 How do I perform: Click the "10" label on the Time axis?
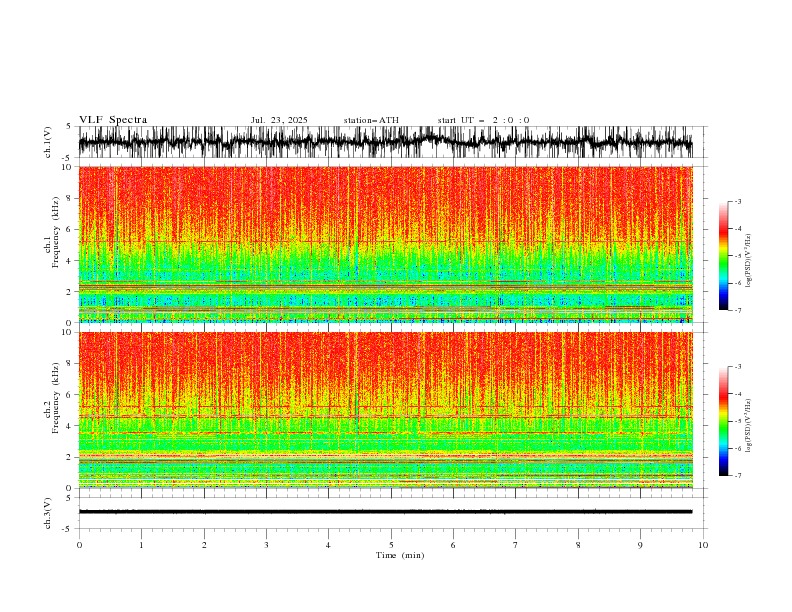[x=703, y=545]
